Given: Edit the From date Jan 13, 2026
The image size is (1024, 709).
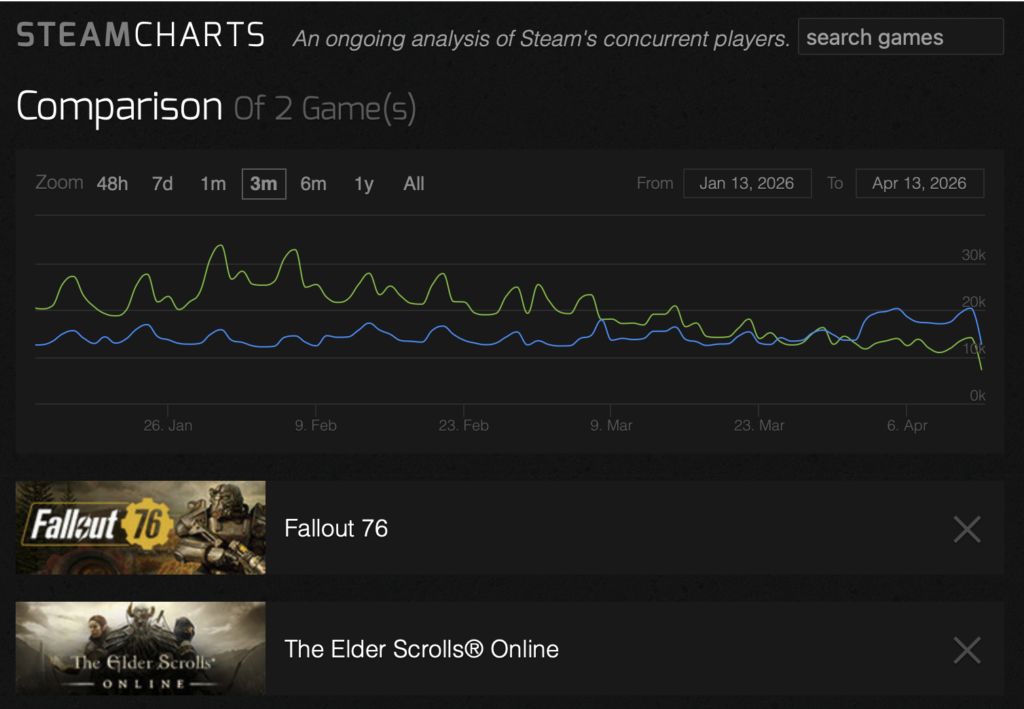Looking at the screenshot, I should coord(747,184).
